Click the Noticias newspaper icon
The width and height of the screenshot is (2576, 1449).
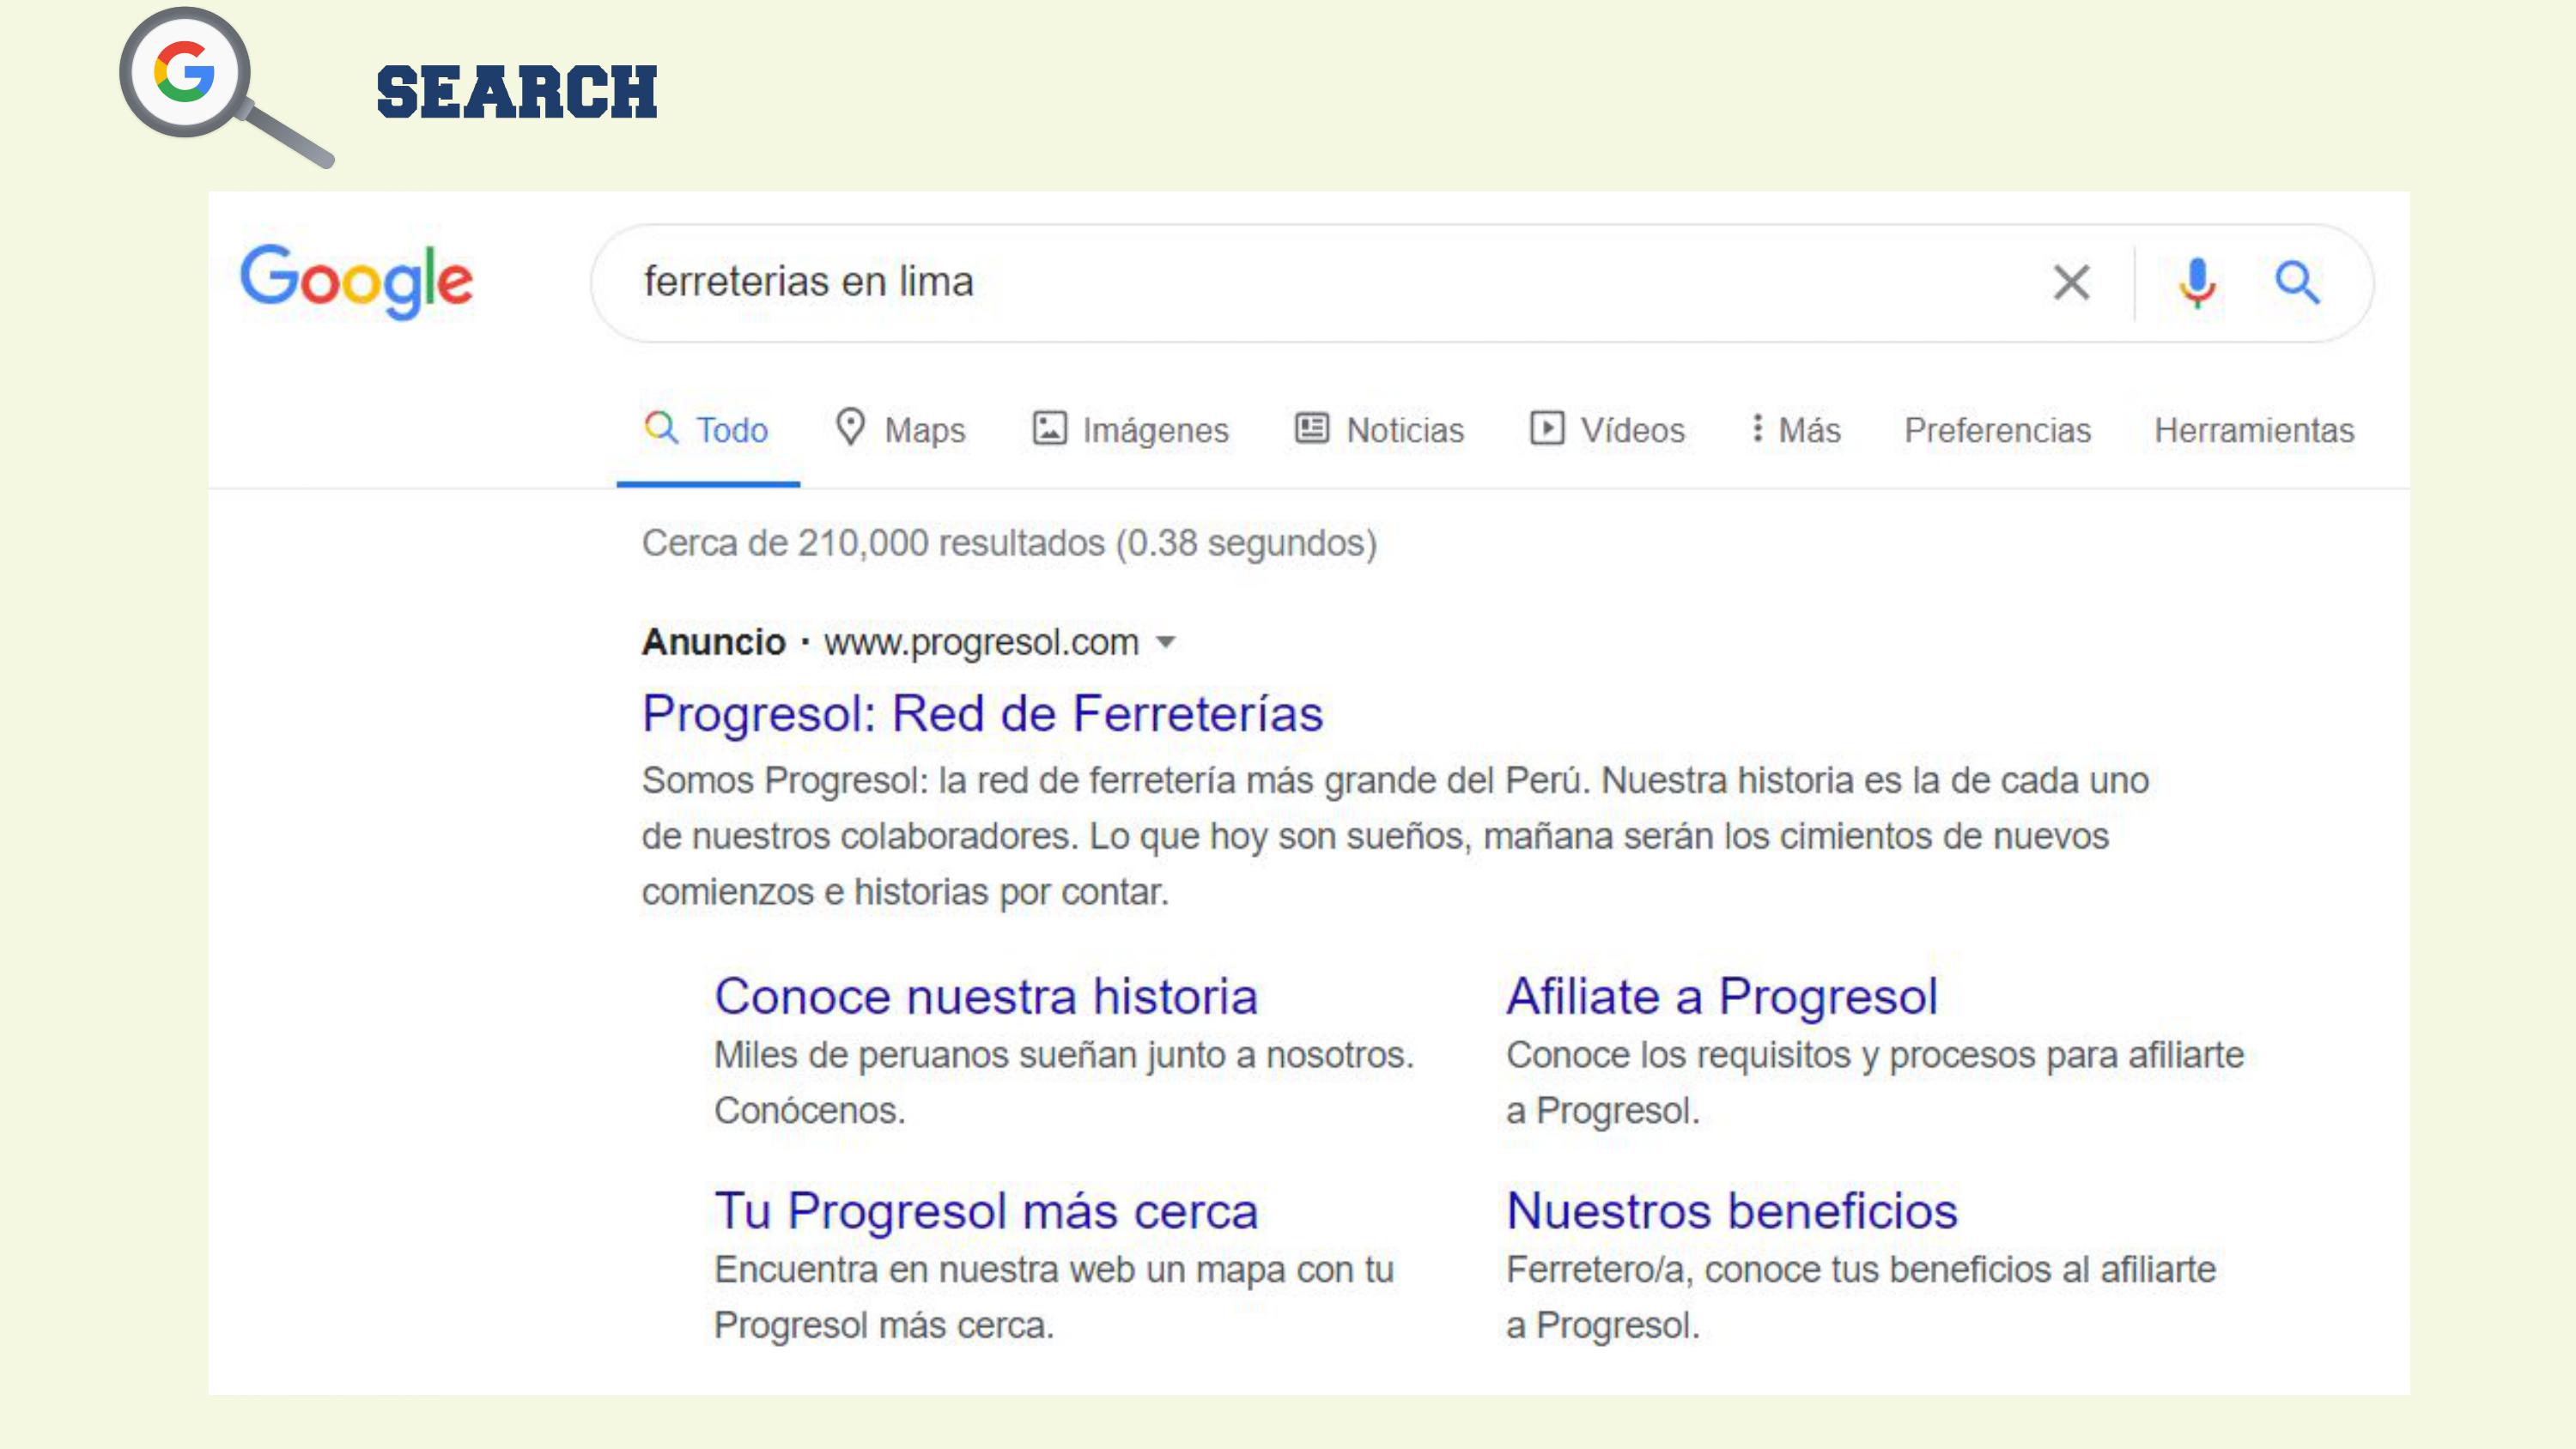tap(1312, 428)
